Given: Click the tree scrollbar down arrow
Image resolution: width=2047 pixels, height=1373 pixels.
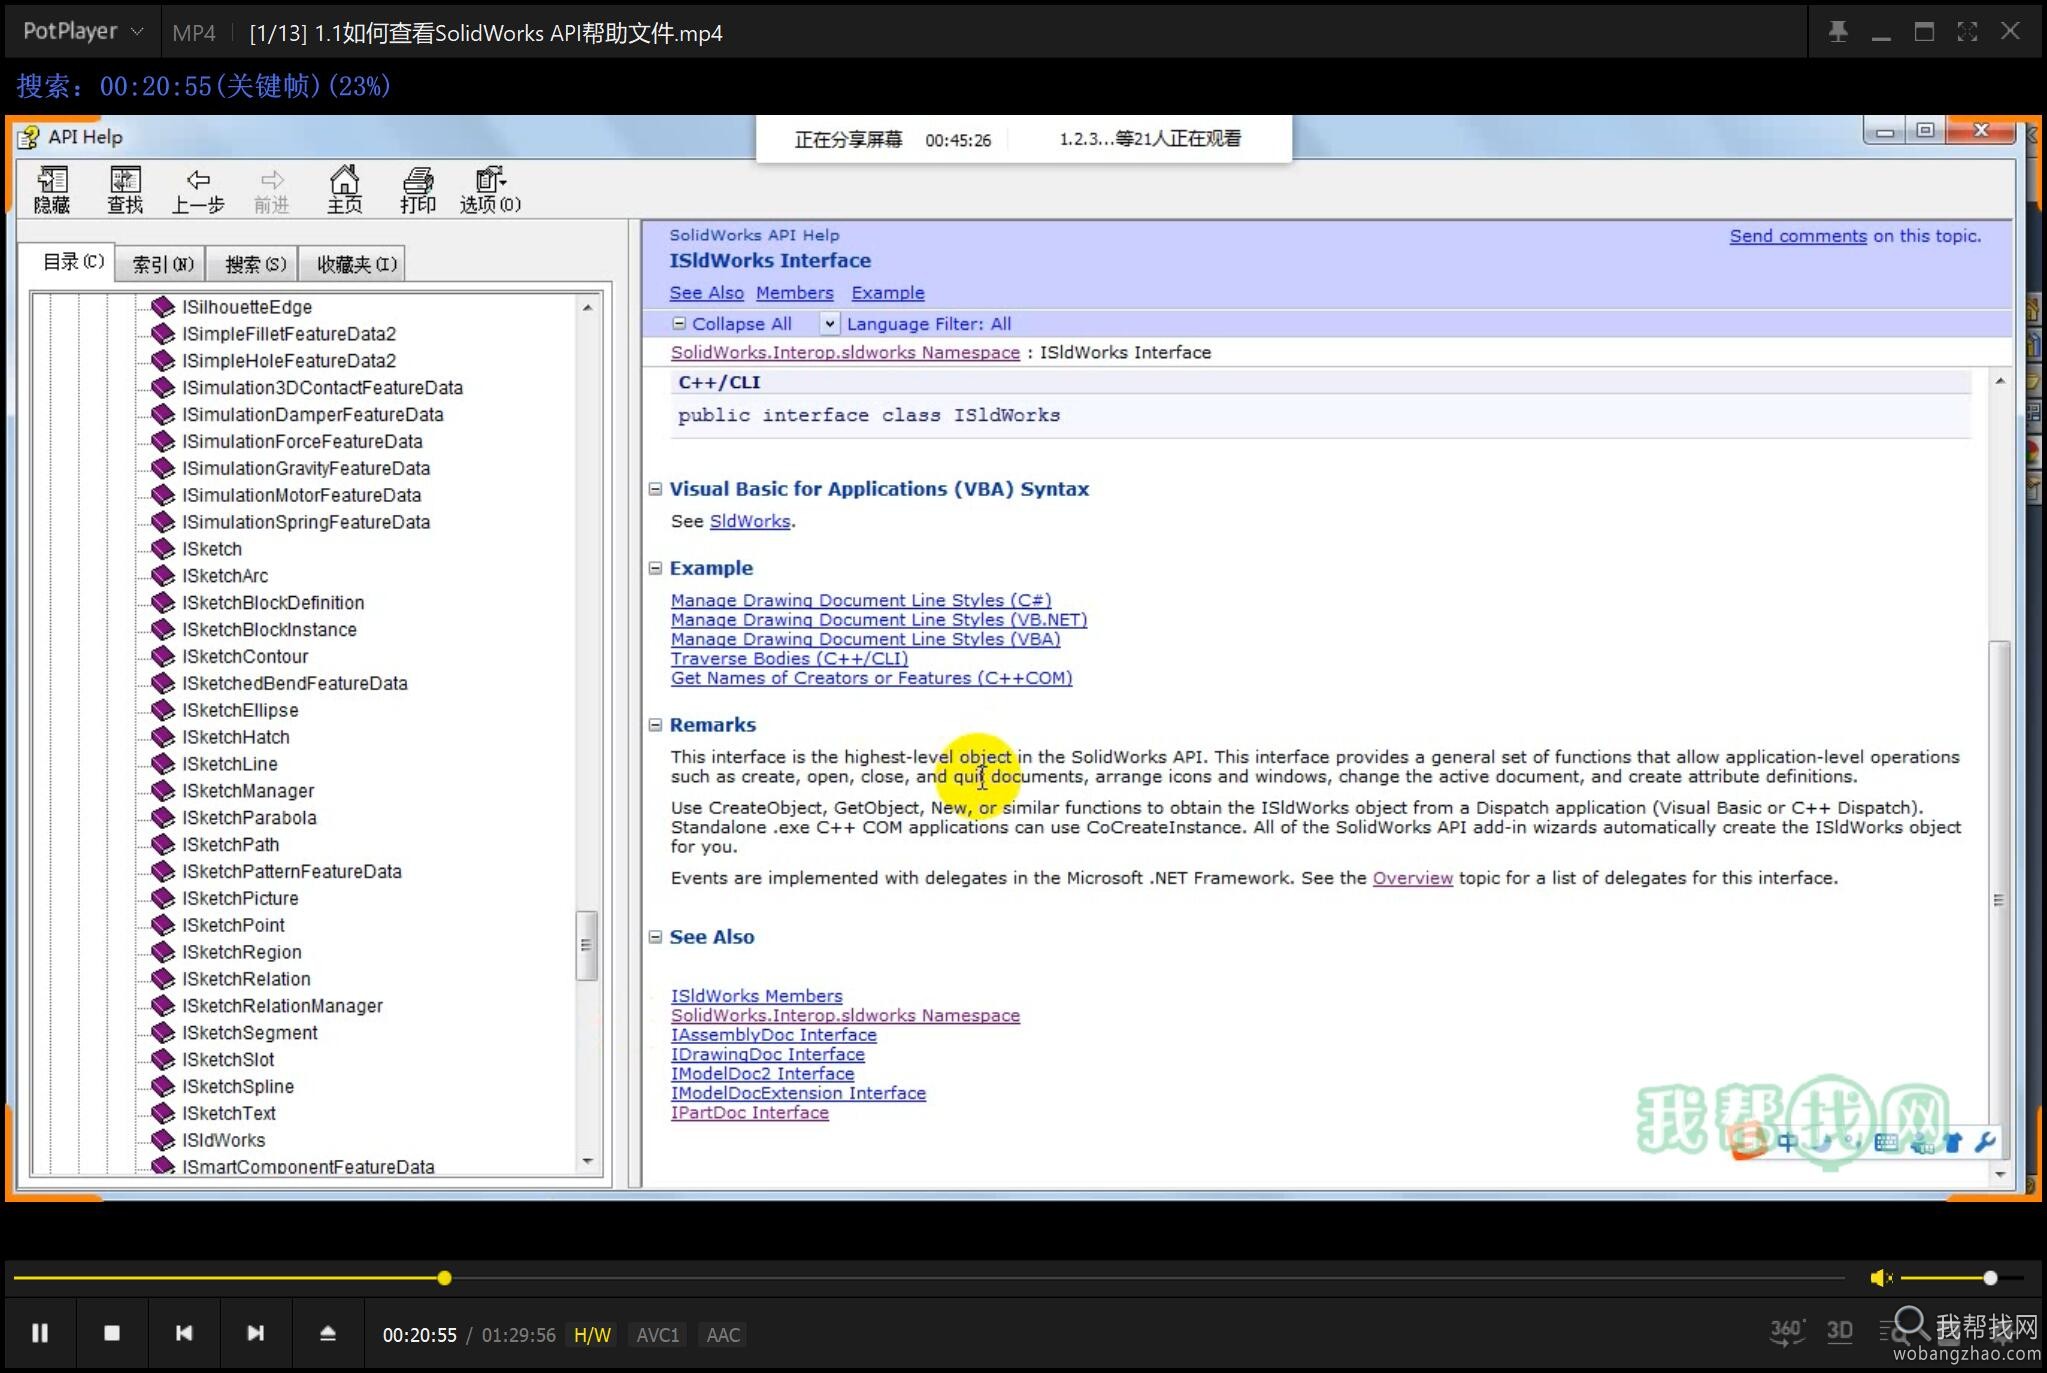Looking at the screenshot, I should [587, 1161].
